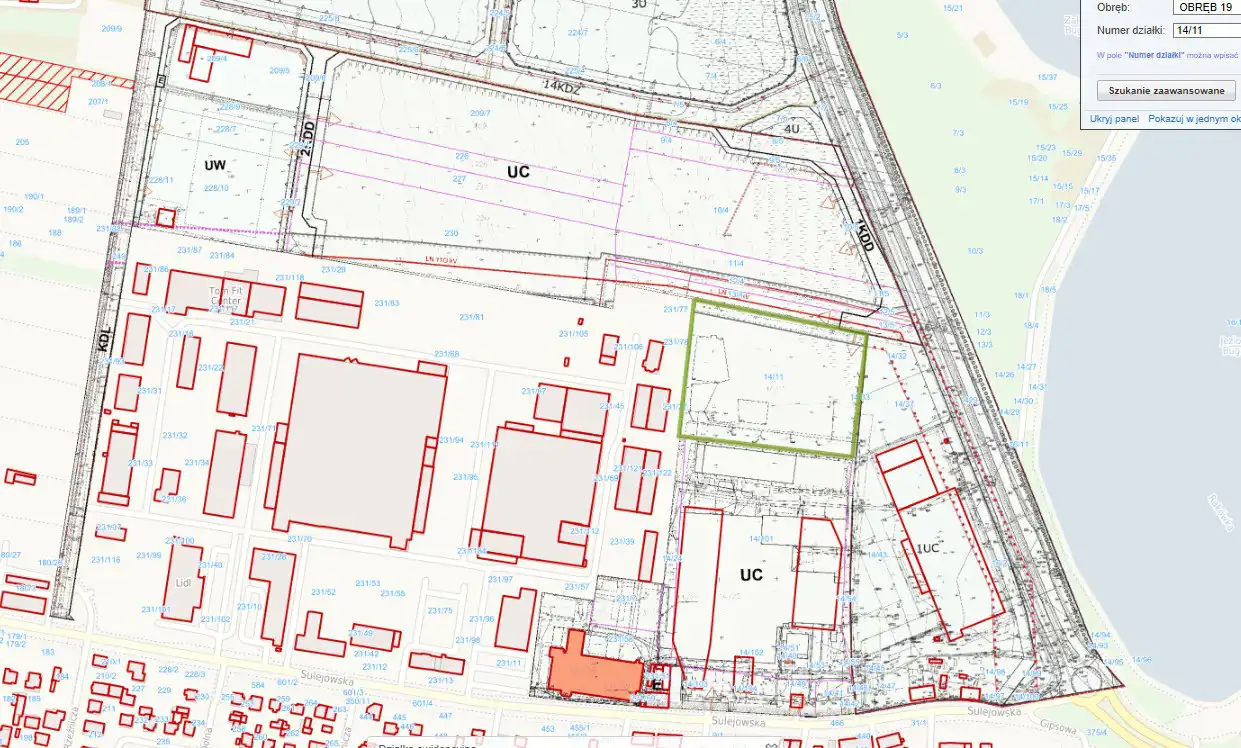Click parcel label 231/75
The height and width of the screenshot is (748, 1241).
tap(440, 611)
